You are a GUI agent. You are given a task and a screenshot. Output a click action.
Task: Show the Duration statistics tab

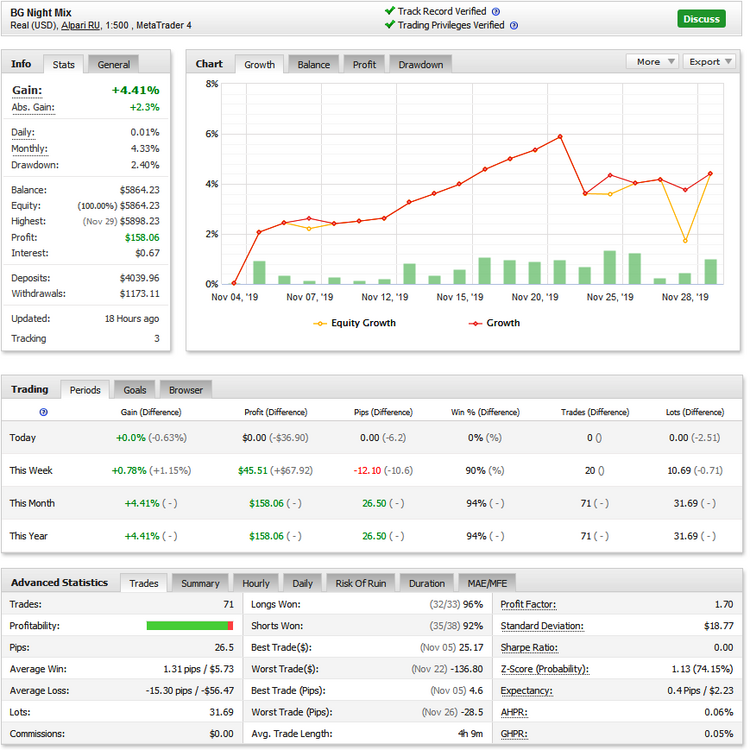427,584
